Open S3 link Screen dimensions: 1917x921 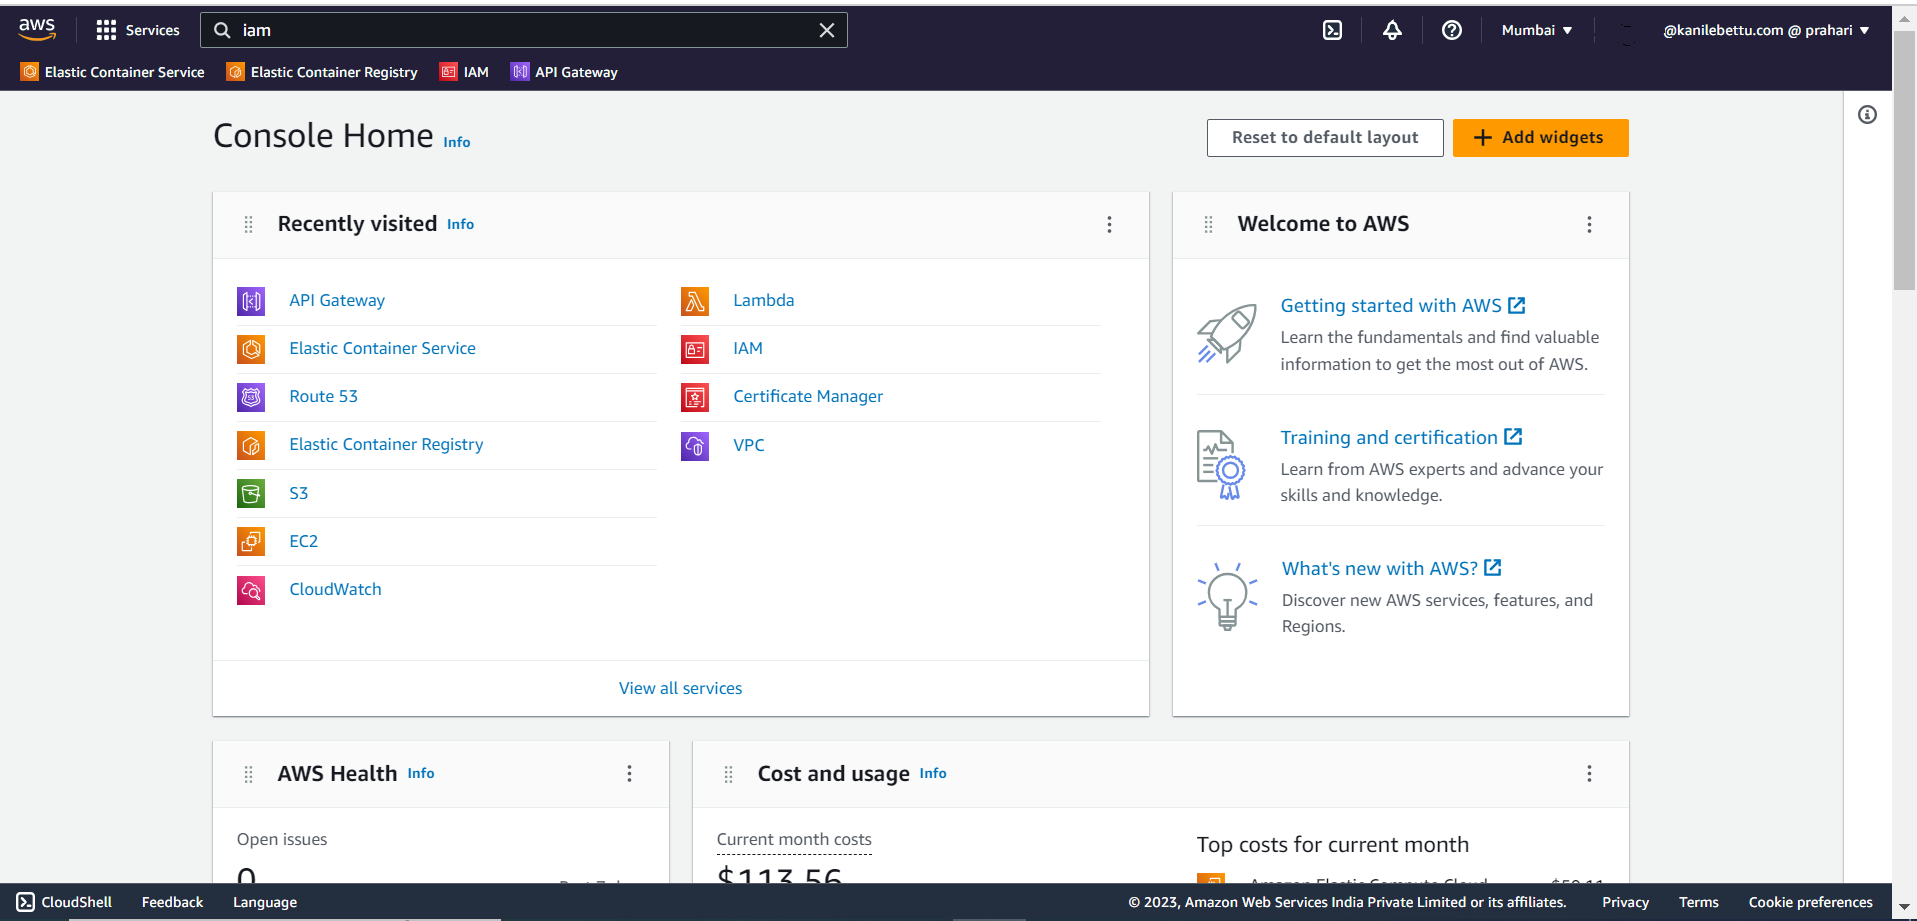tap(299, 493)
